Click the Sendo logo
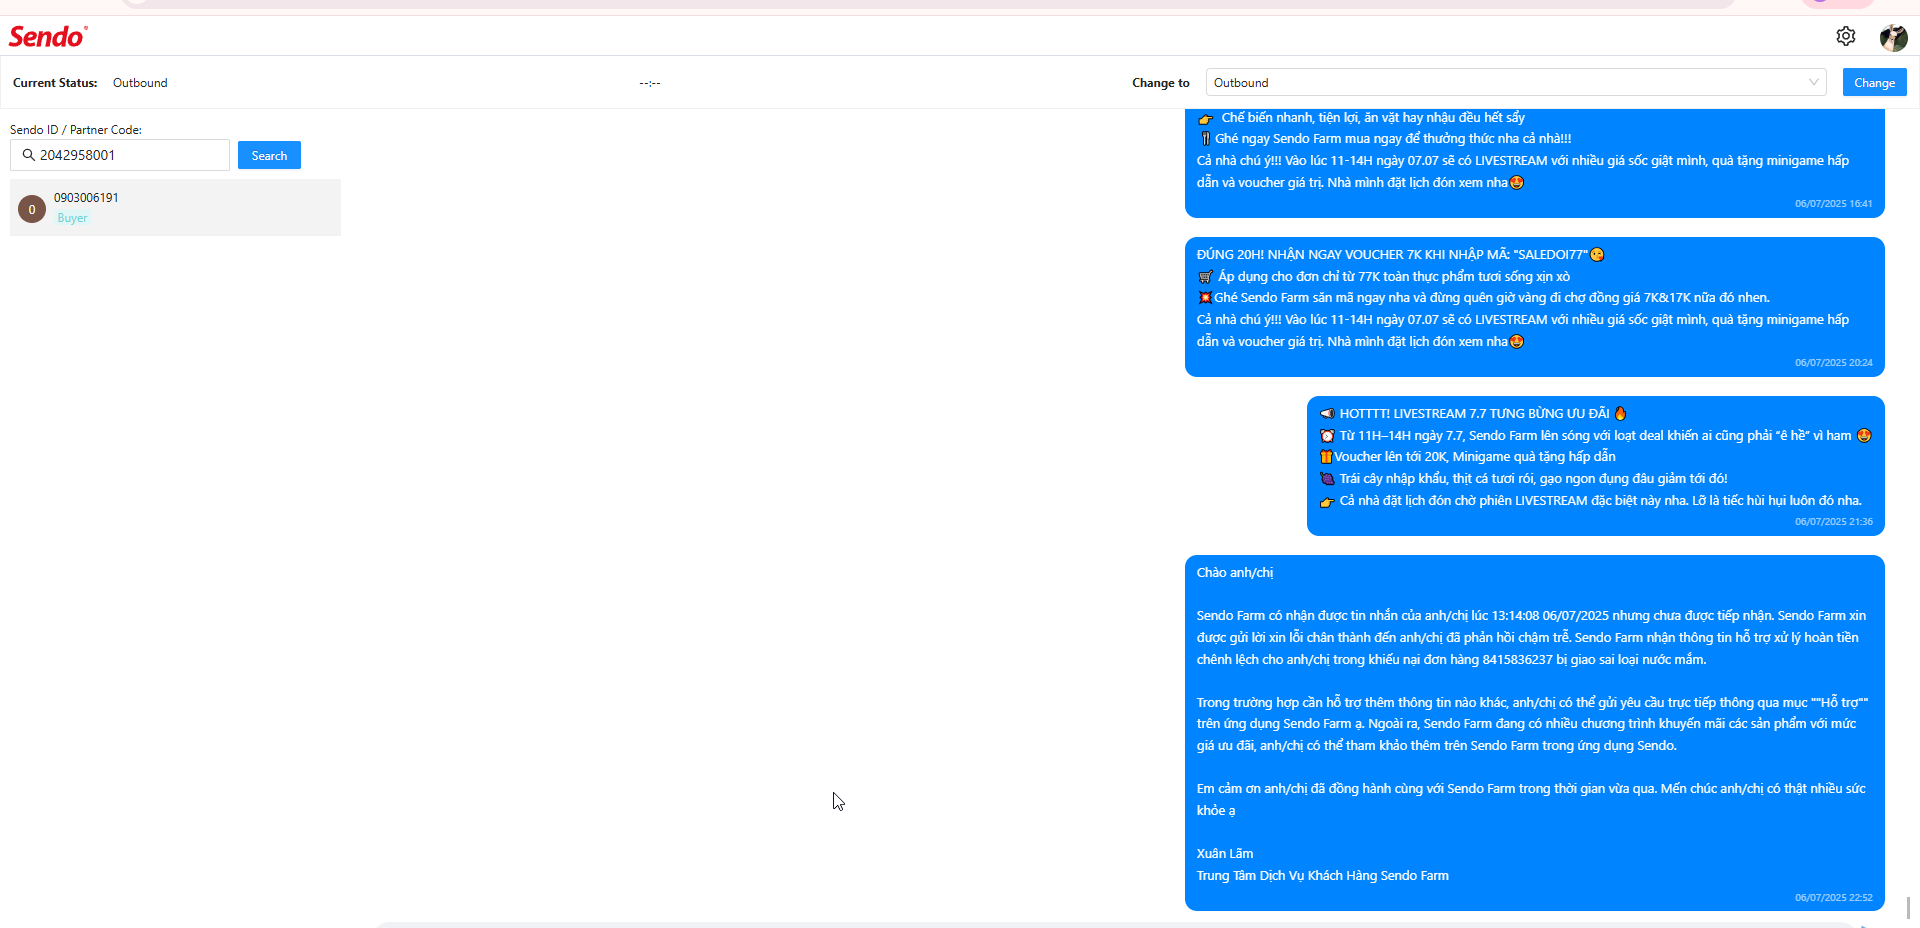The width and height of the screenshot is (1920, 928). click(x=48, y=37)
